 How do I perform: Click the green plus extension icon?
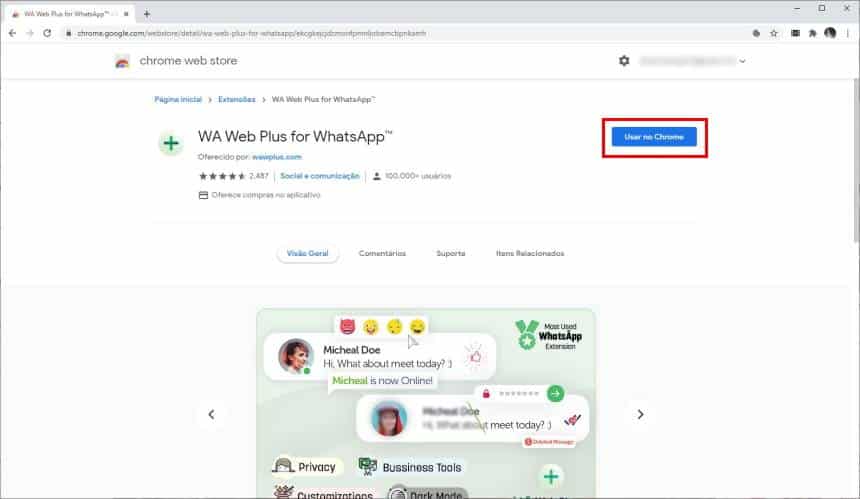coord(171,144)
